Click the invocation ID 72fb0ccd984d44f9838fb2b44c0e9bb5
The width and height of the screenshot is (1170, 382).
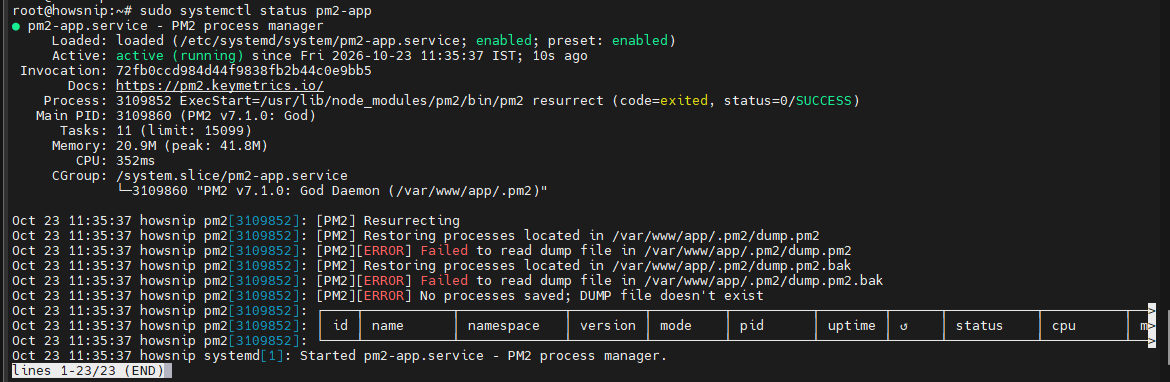[x=244, y=71]
